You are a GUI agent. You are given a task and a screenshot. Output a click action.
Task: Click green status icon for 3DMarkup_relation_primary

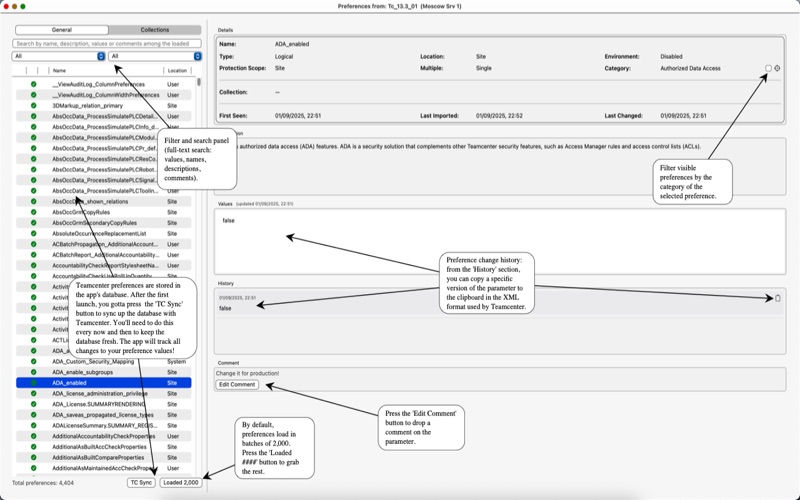[34, 106]
